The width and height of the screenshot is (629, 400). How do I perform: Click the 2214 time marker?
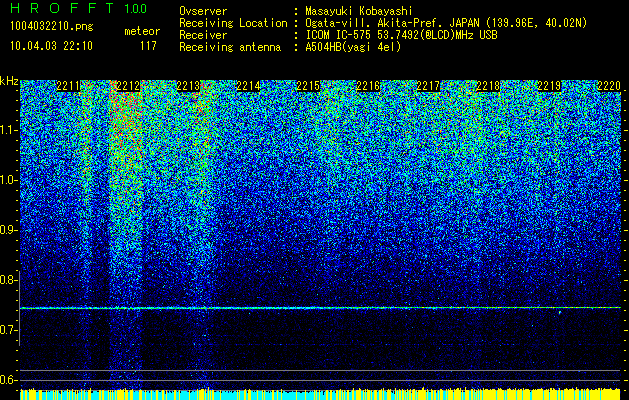[248, 86]
